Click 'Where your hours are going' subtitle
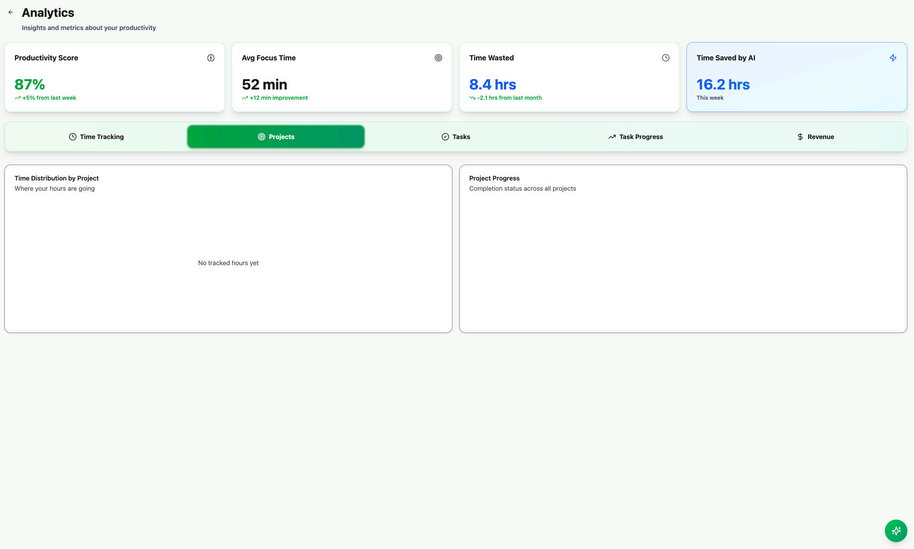The height and width of the screenshot is (549, 914). (54, 189)
